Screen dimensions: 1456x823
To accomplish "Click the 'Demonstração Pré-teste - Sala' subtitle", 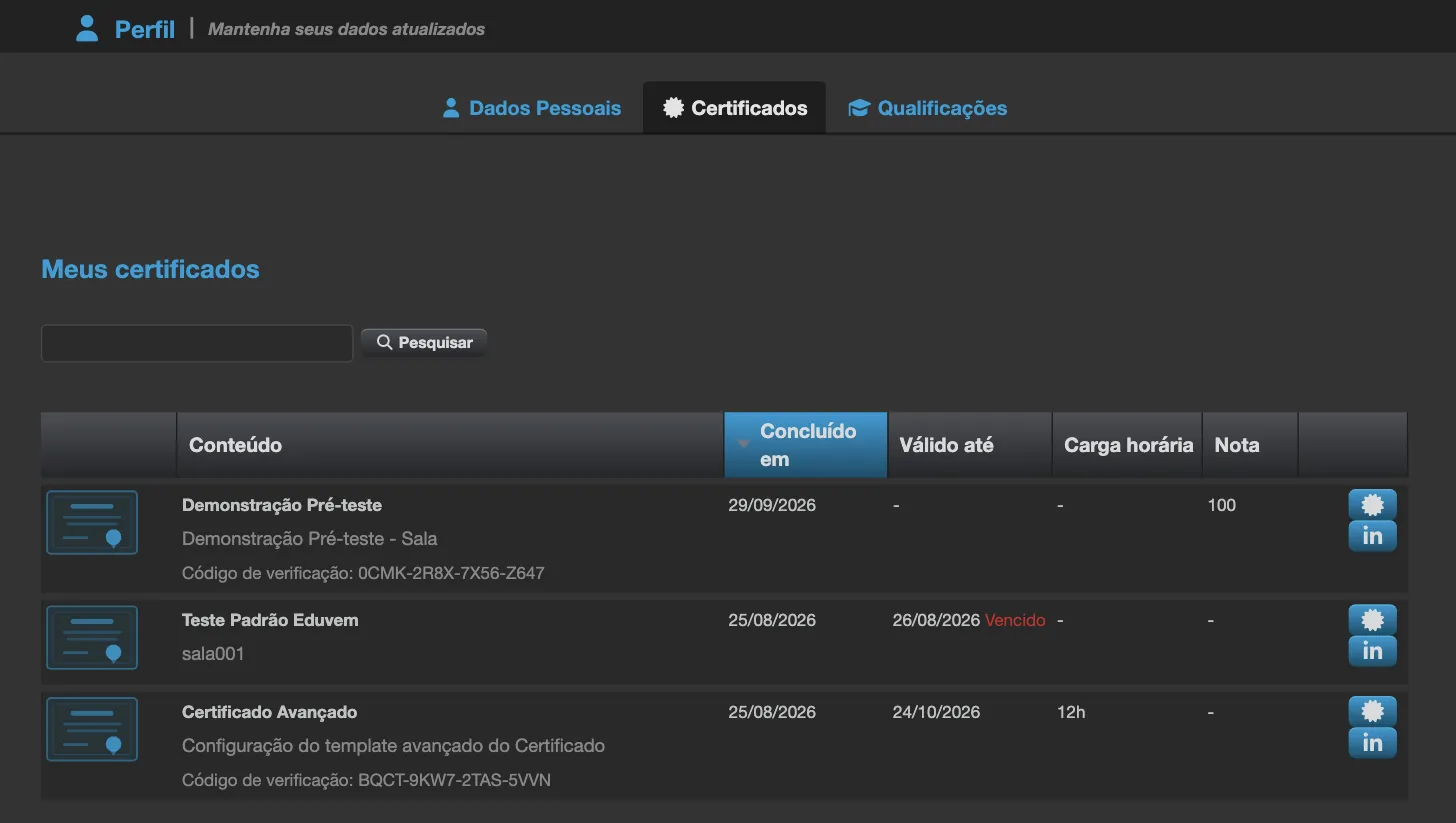I will point(310,539).
